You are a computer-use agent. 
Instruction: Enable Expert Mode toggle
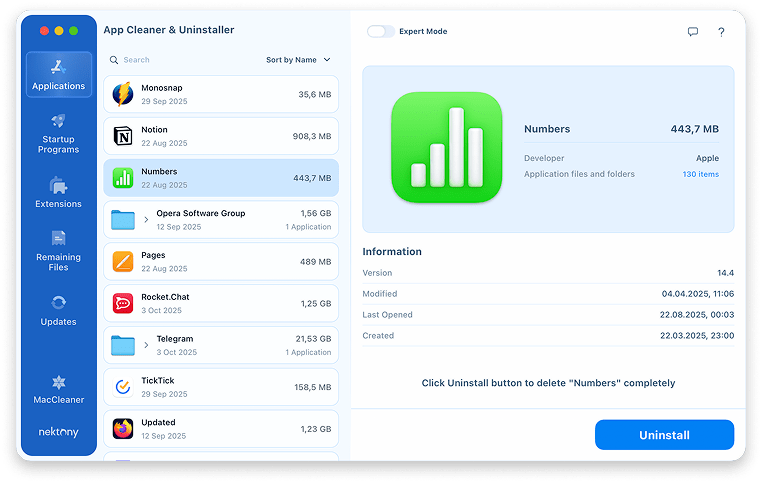[x=381, y=32]
